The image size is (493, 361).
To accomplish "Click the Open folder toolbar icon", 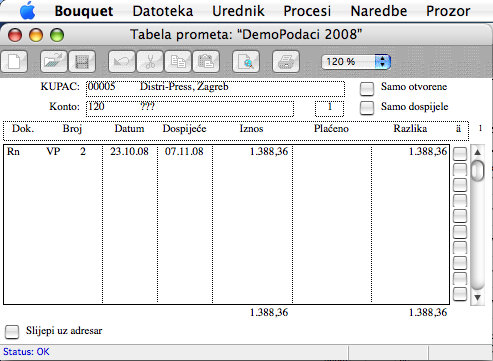I will click(x=54, y=62).
